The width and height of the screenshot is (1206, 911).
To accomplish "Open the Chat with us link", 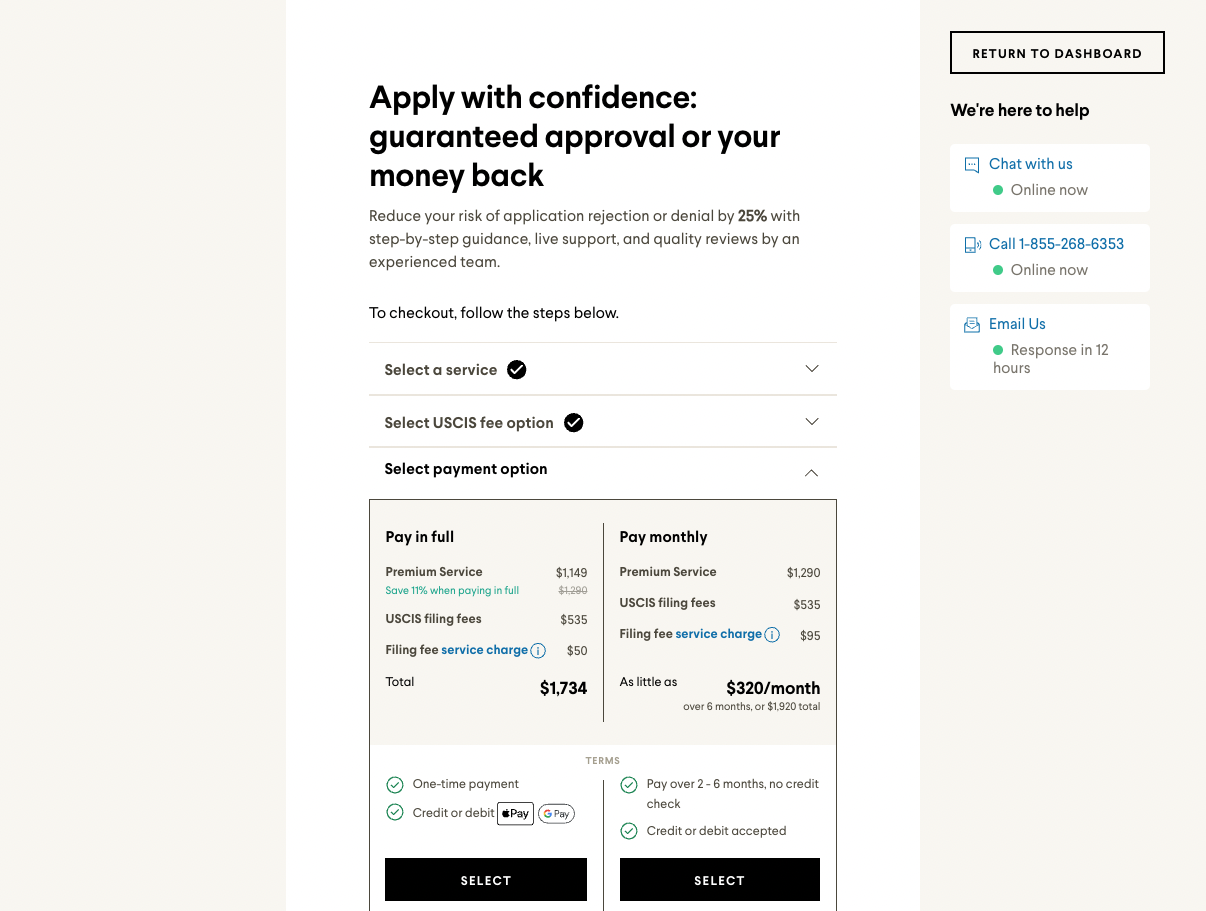I will [1030, 164].
